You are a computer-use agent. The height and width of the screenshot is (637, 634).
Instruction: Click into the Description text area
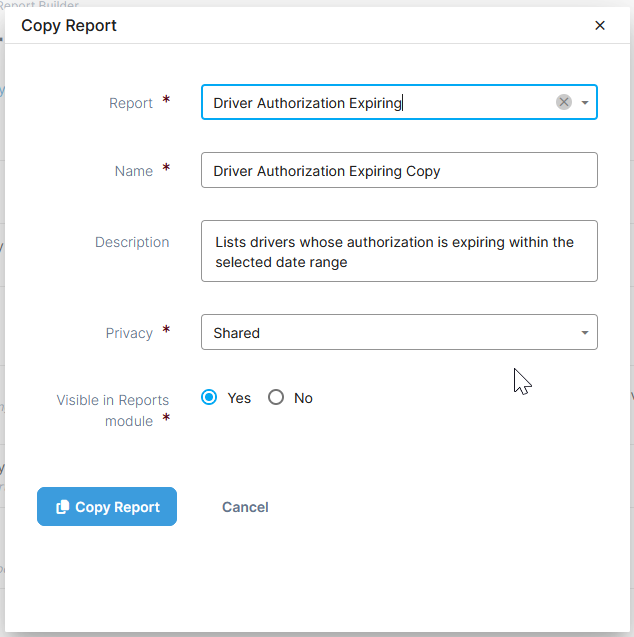click(398, 251)
